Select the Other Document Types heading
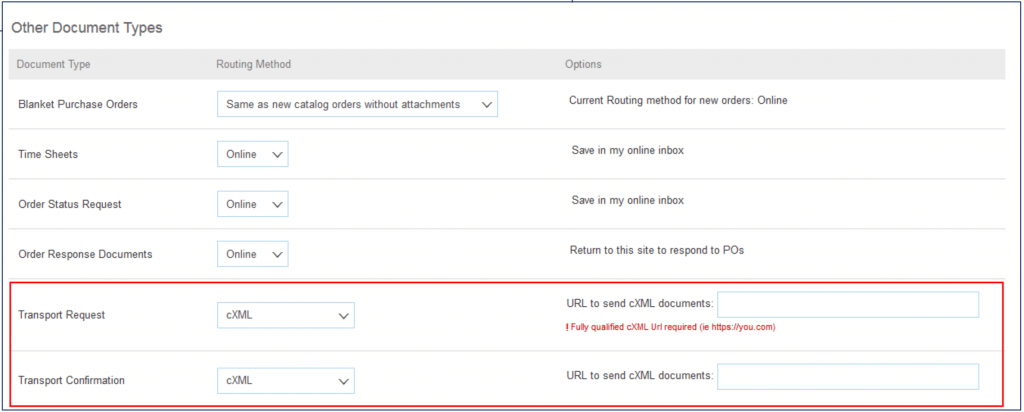Screen dimensions: 1024x412 (87, 28)
